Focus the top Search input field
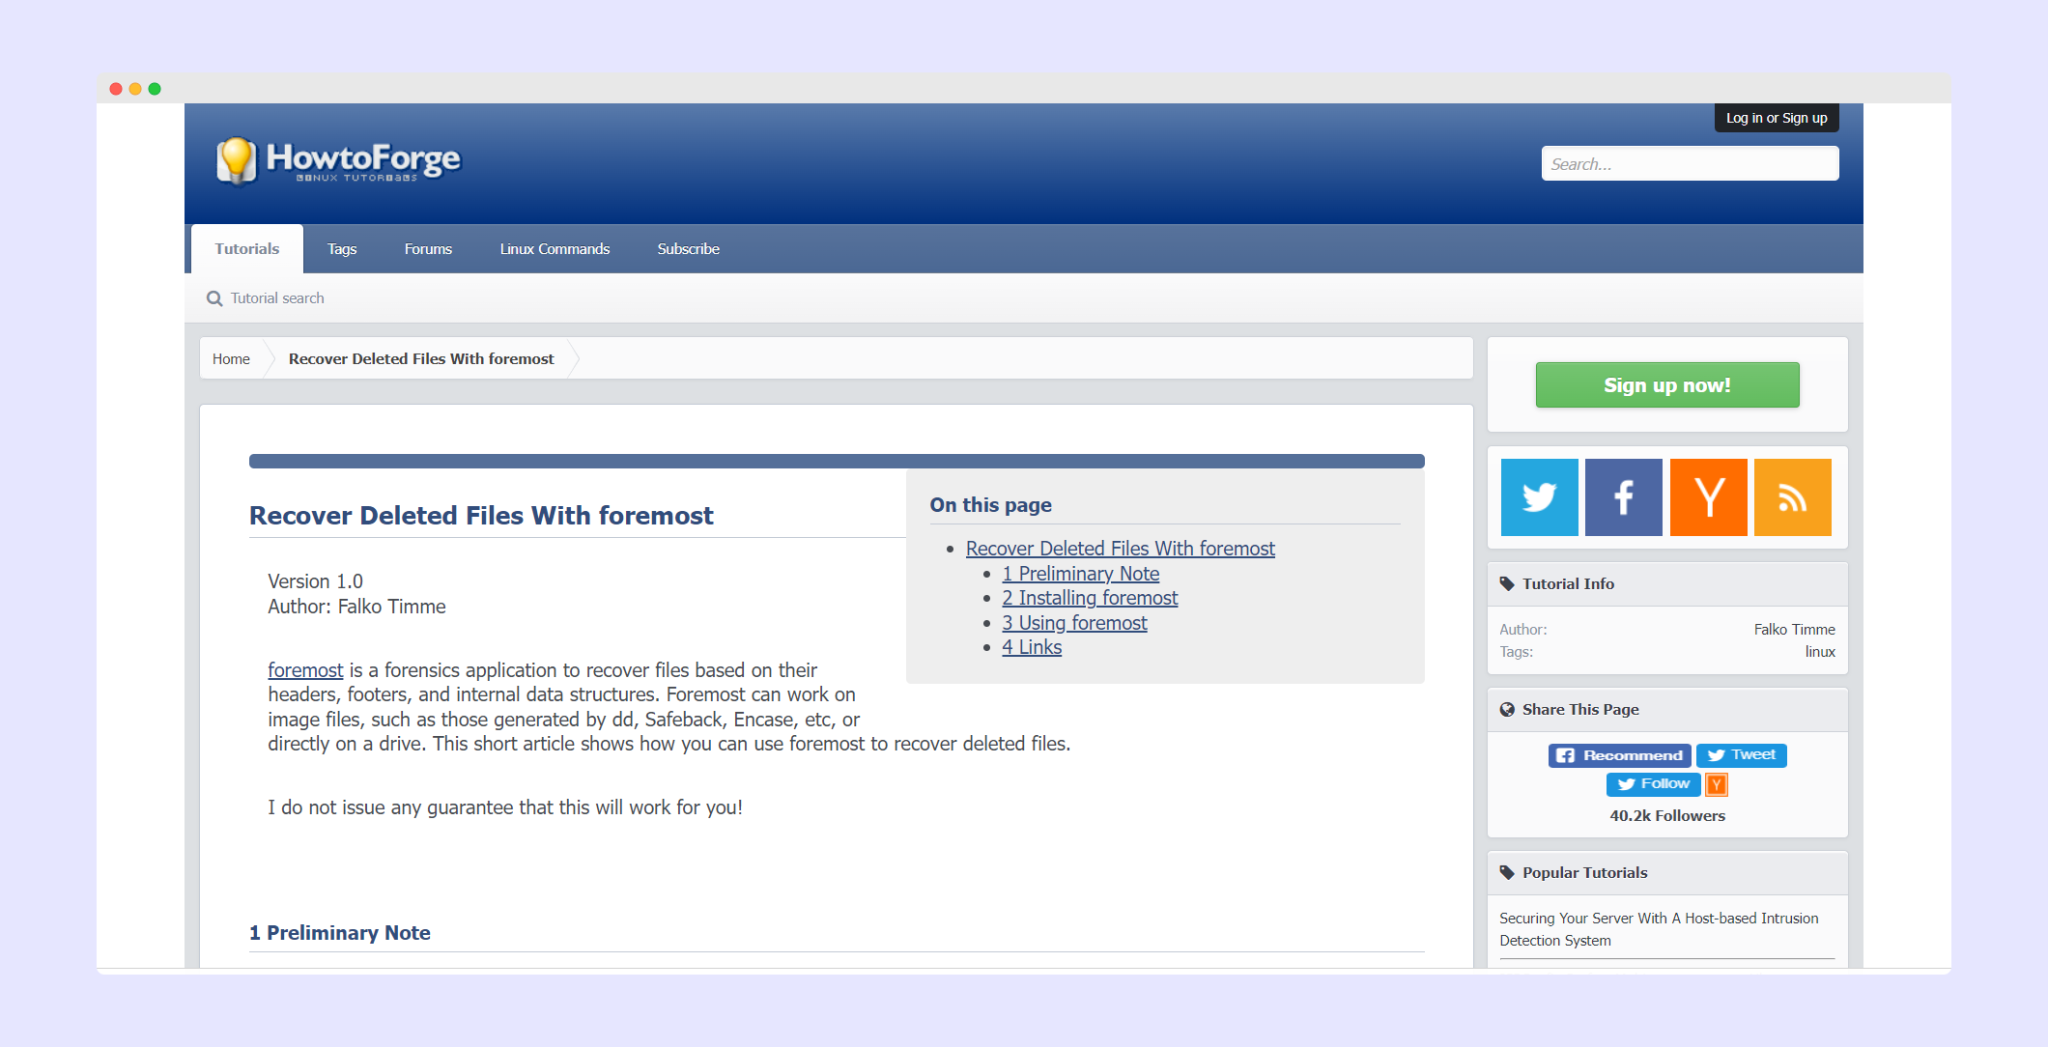The height and width of the screenshot is (1047, 2048). pos(1689,164)
